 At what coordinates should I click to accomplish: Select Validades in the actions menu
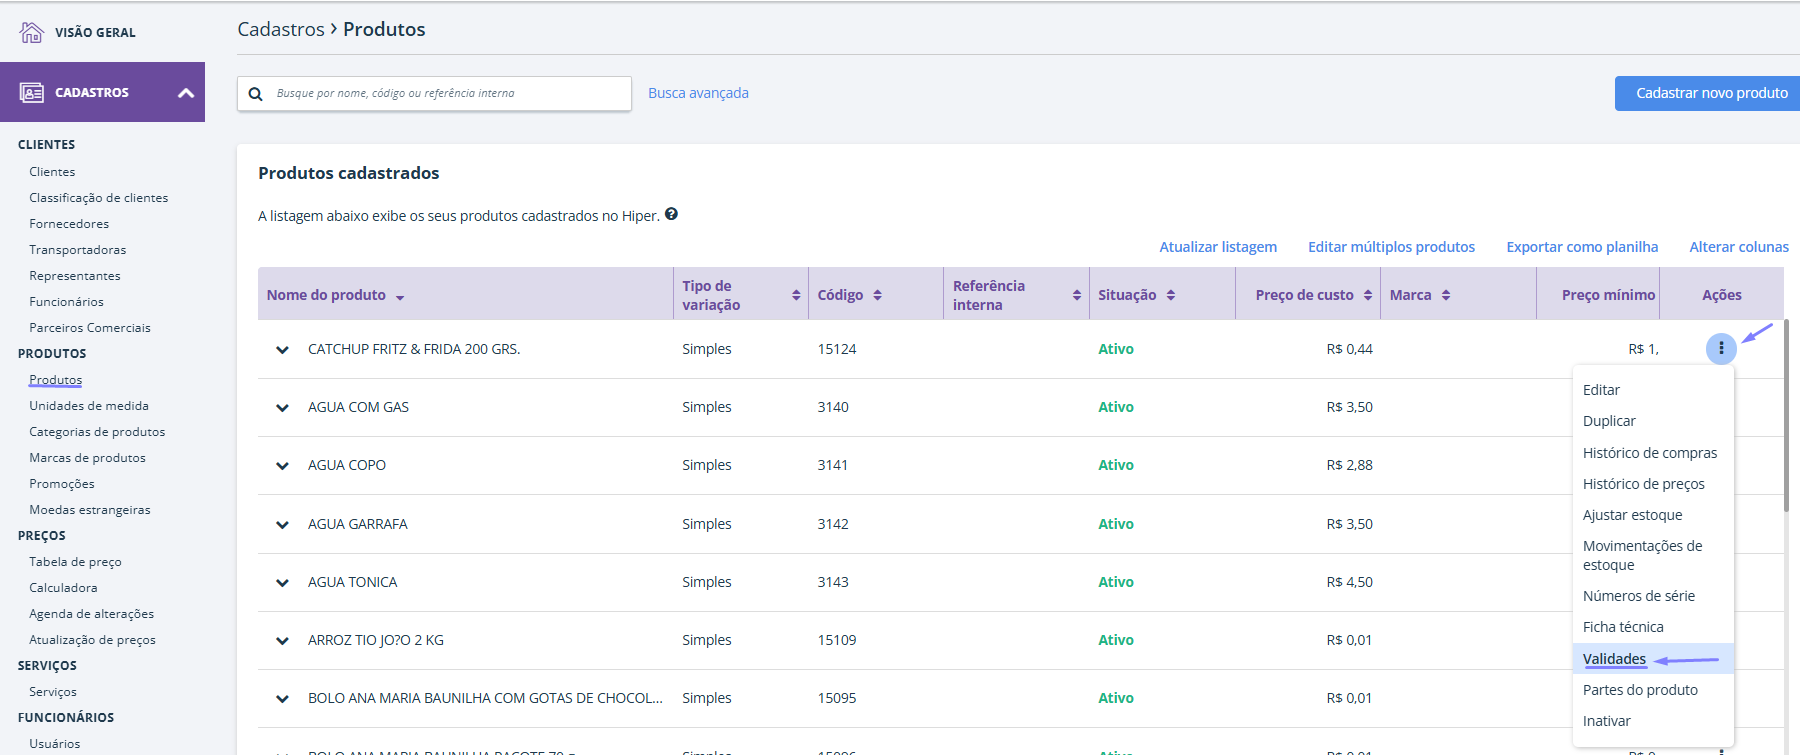[x=1614, y=659]
